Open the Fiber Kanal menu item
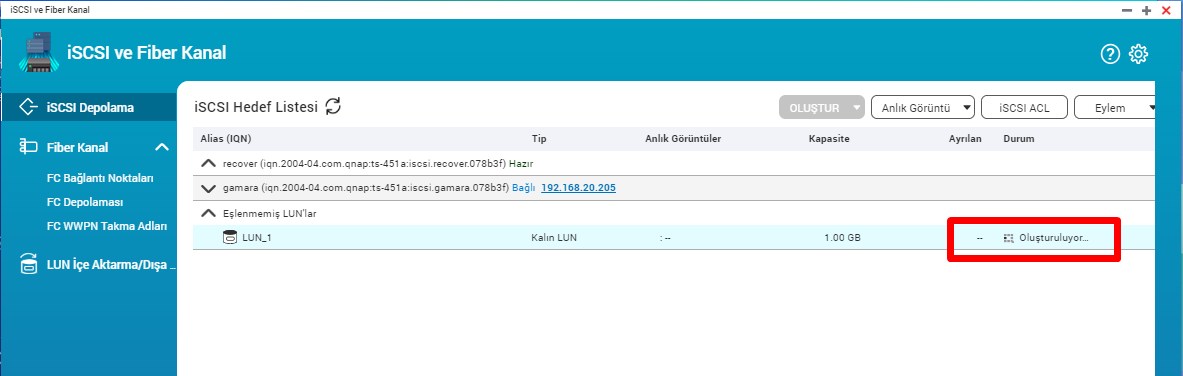 78,147
